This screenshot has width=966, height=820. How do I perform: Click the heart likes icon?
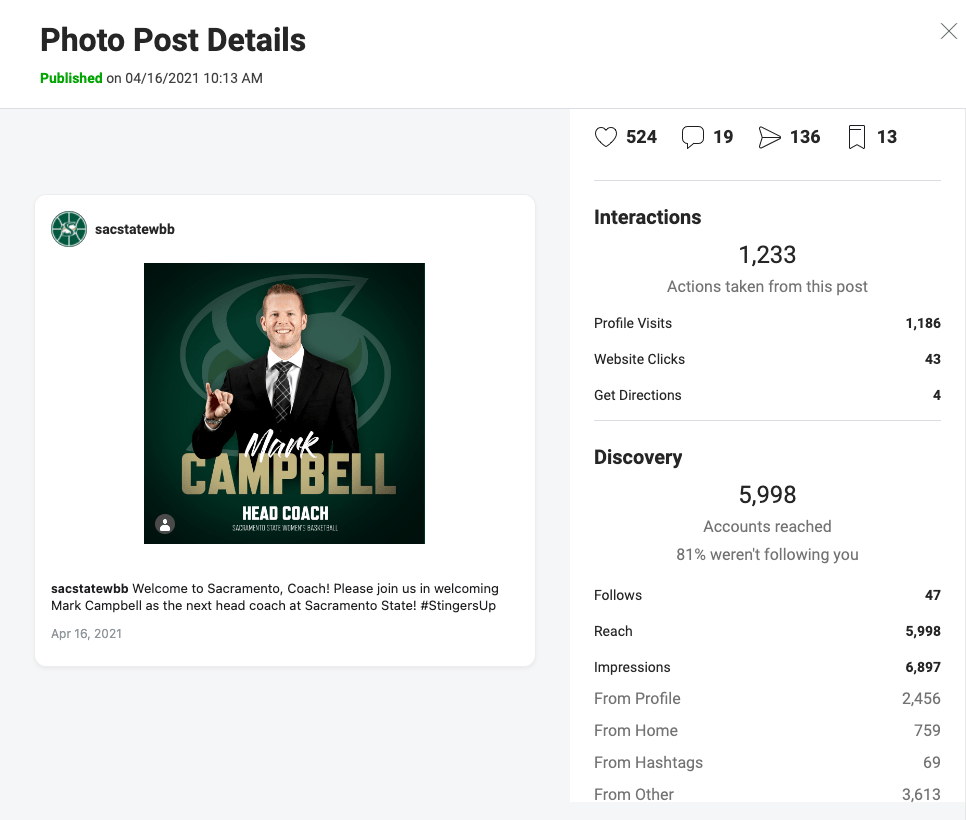point(606,137)
